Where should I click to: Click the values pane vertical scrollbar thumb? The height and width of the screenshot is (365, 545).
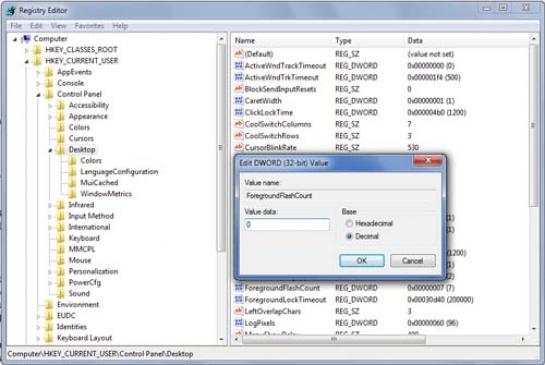(534, 125)
